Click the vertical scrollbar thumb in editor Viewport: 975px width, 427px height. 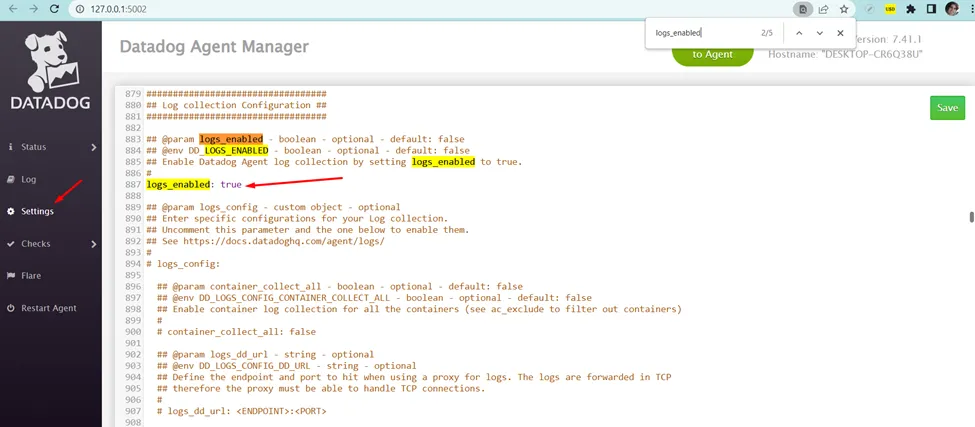click(x=971, y=217)
